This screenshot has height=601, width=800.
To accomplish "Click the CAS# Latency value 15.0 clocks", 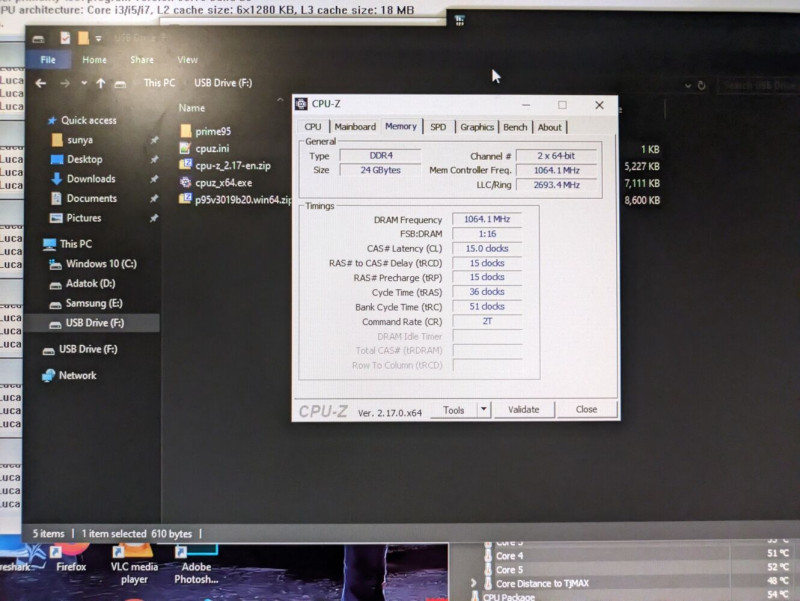I will (487, 248).
